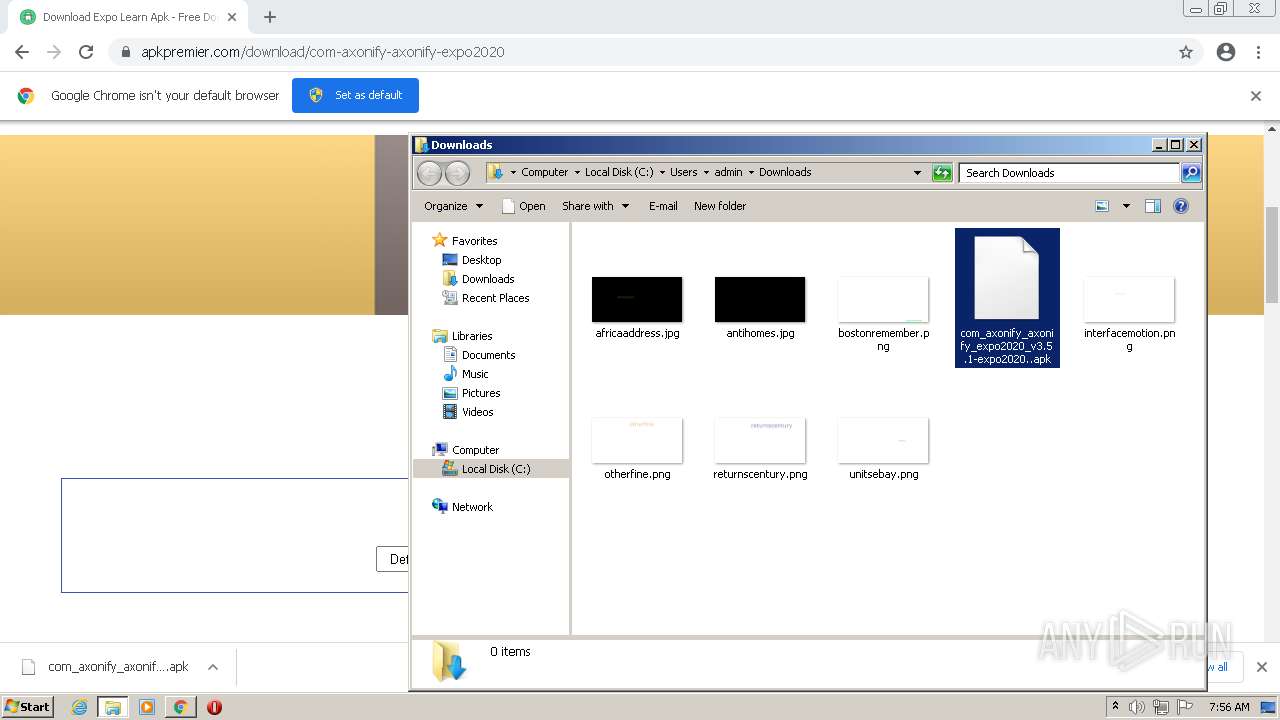Select the com_axonify expo2020 apk file
The width and height of the screenshot is (1280, 720).
(x=1007, y=298)
